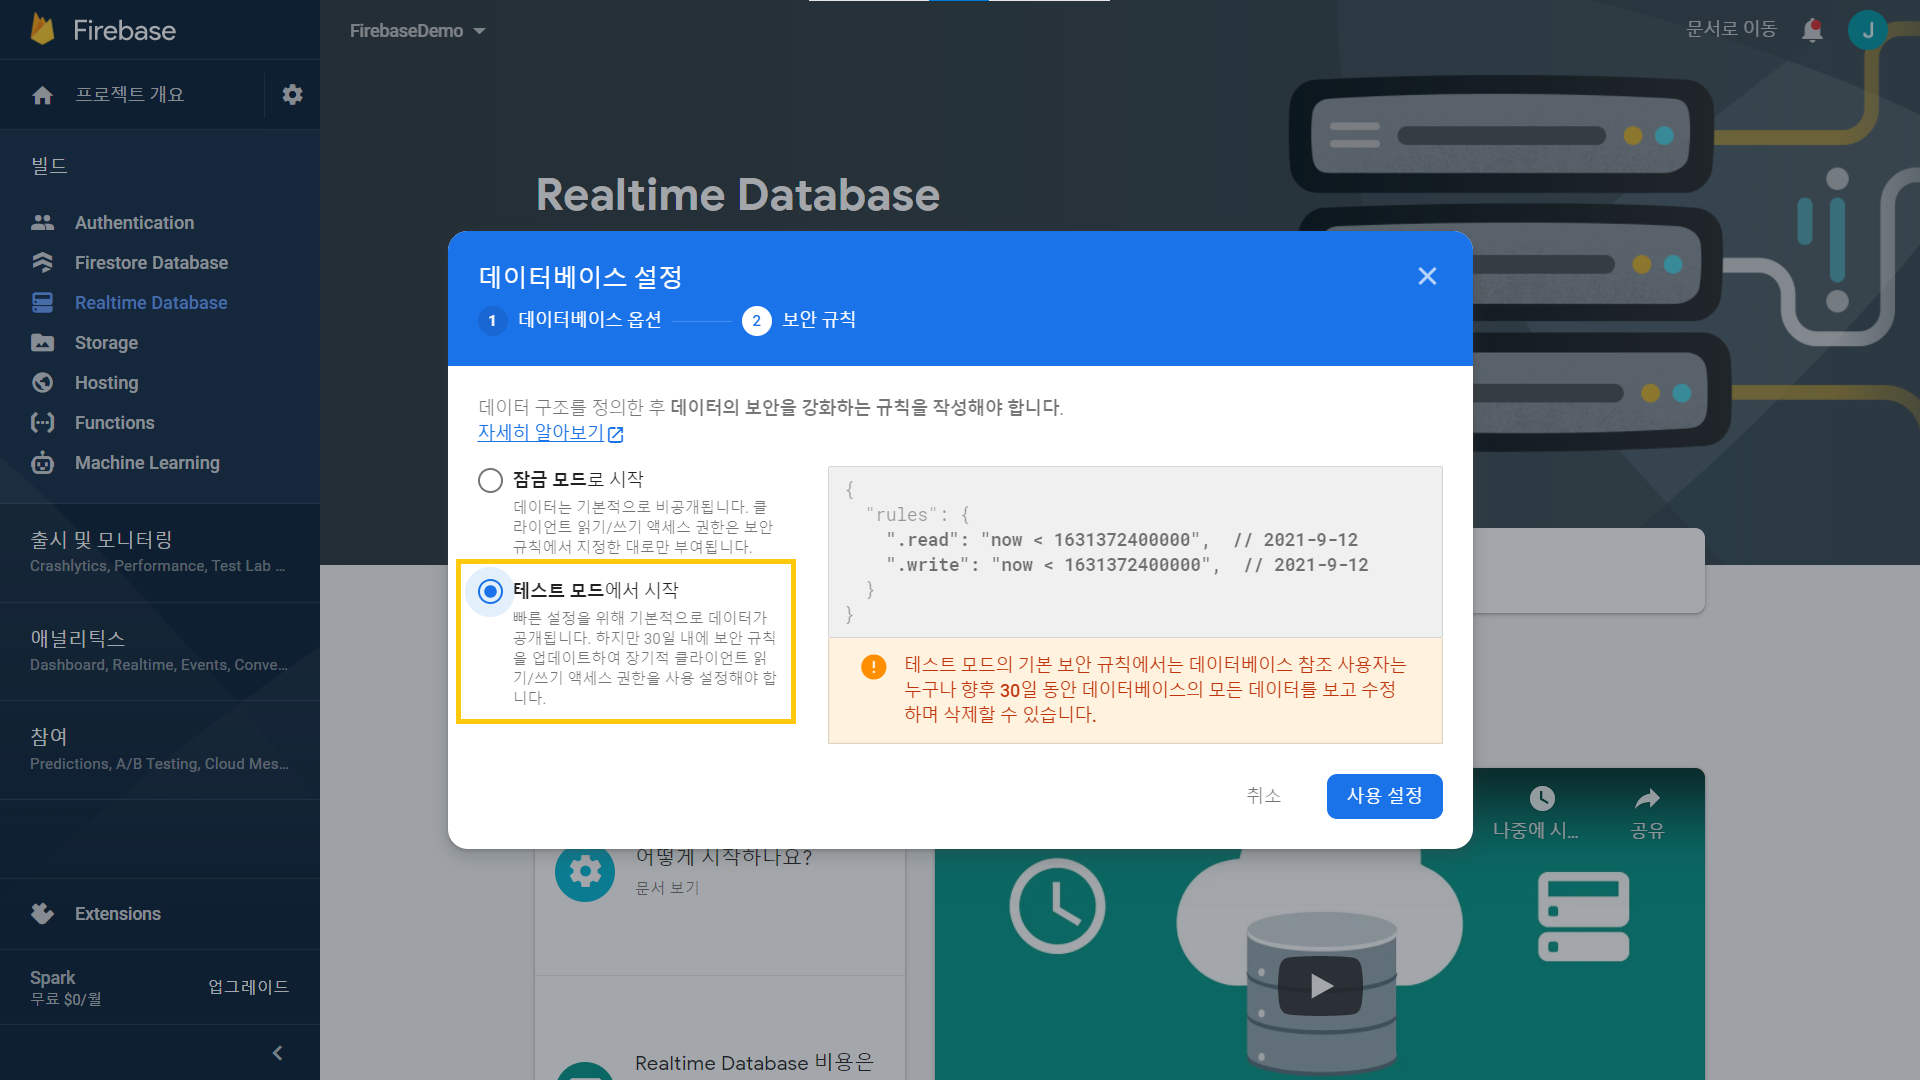Close the database setup dialog
The width and height of the screenshot is (1920, 1080).
coord(1427,276)
